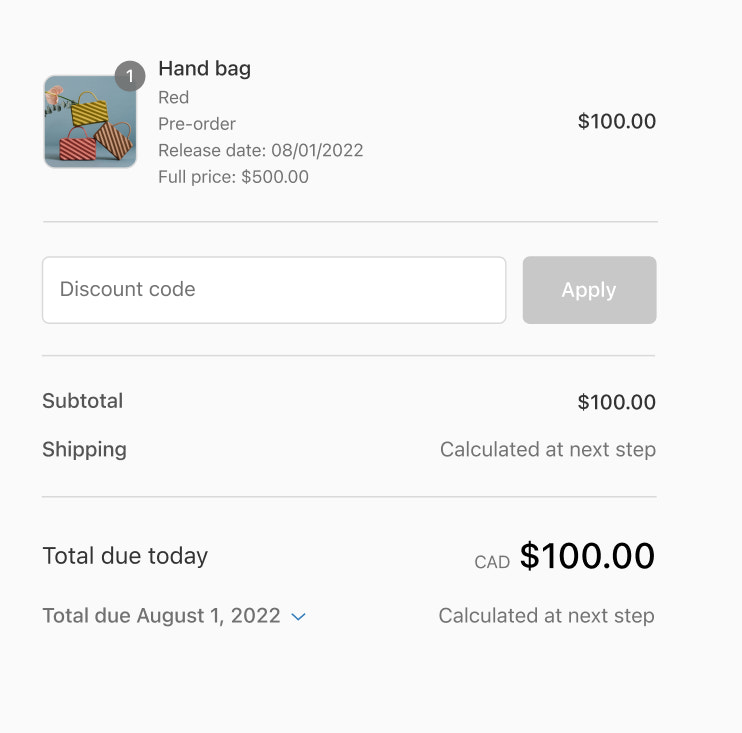The height and width of the screenshot is (733, 742).
Task: Click the Full price $500.00 line
Action: click(x=233, y=177)
